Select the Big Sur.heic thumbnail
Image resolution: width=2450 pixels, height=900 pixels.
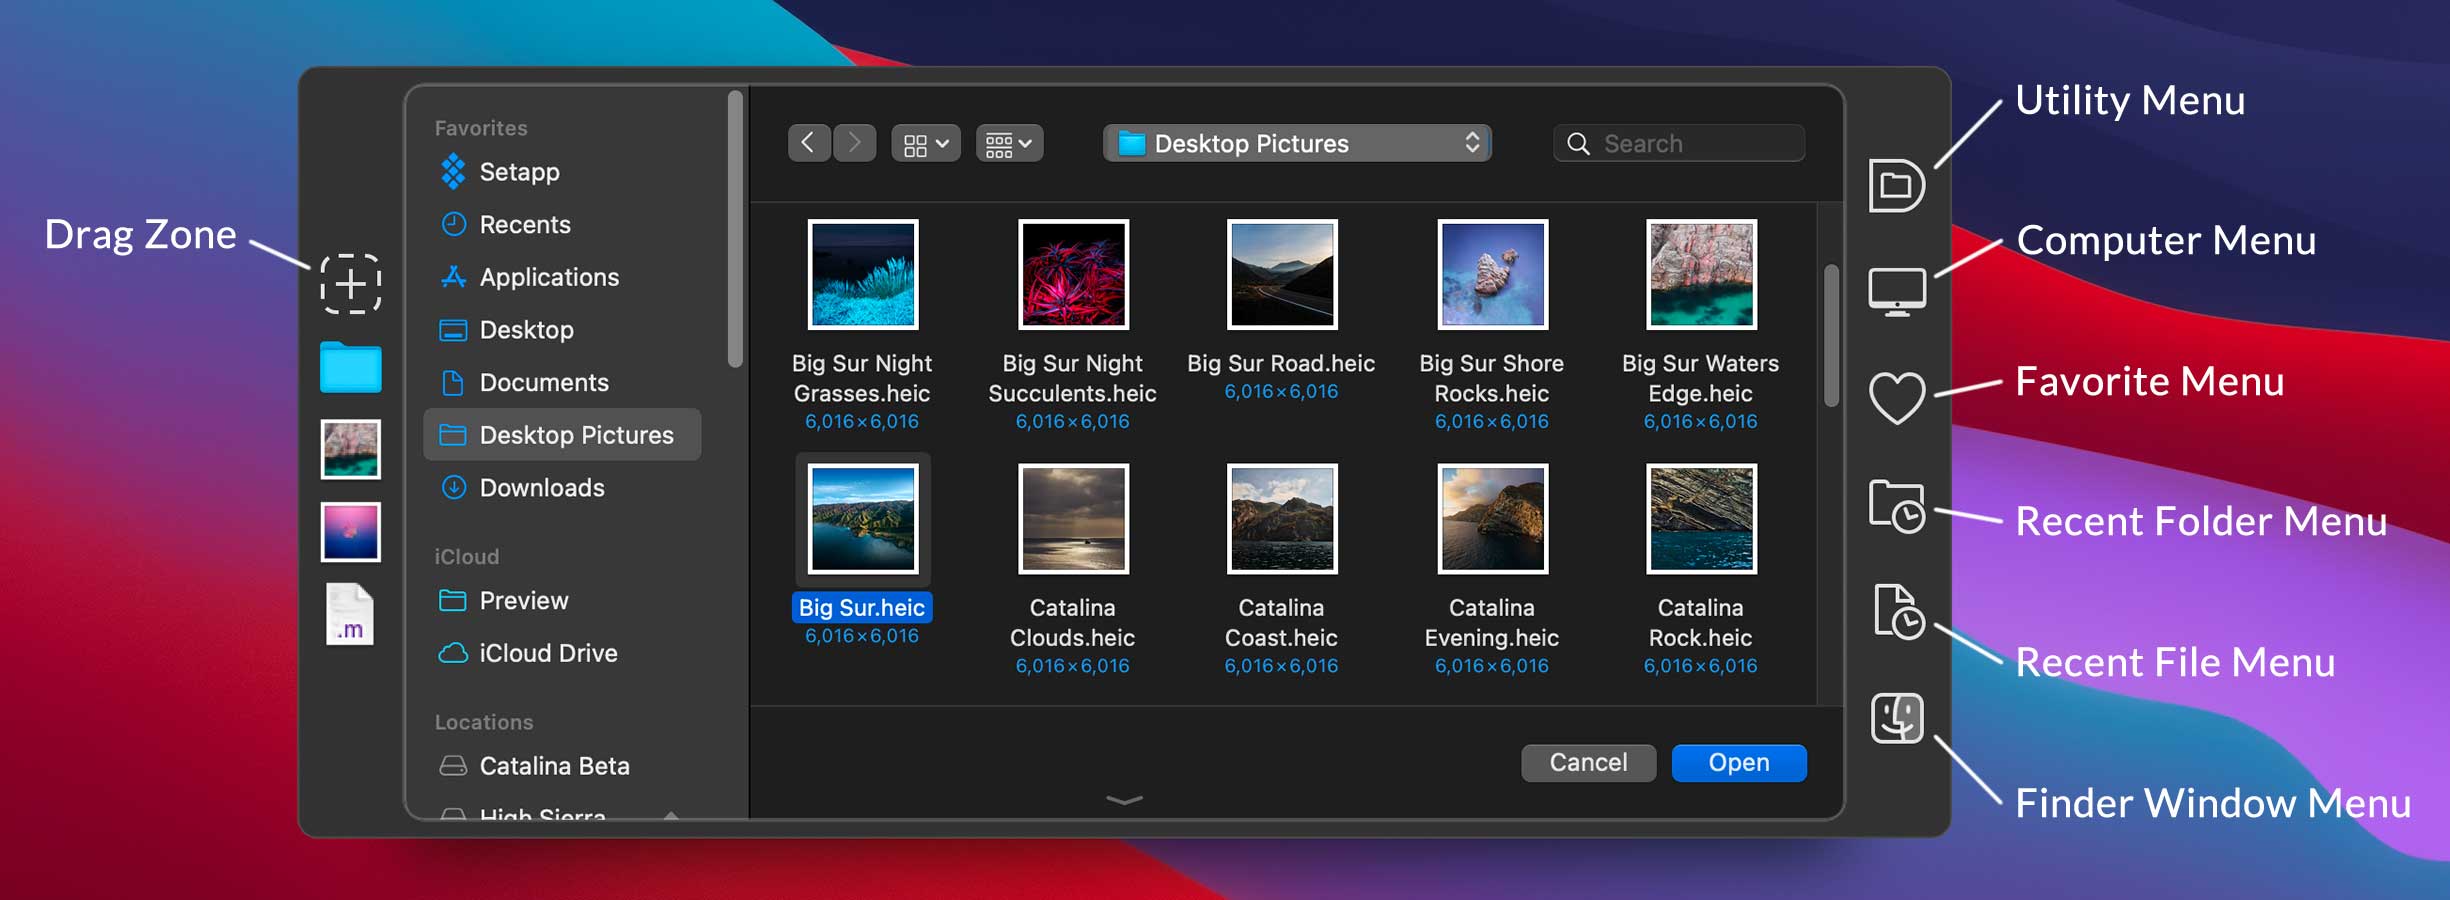(x=863, y=518)
